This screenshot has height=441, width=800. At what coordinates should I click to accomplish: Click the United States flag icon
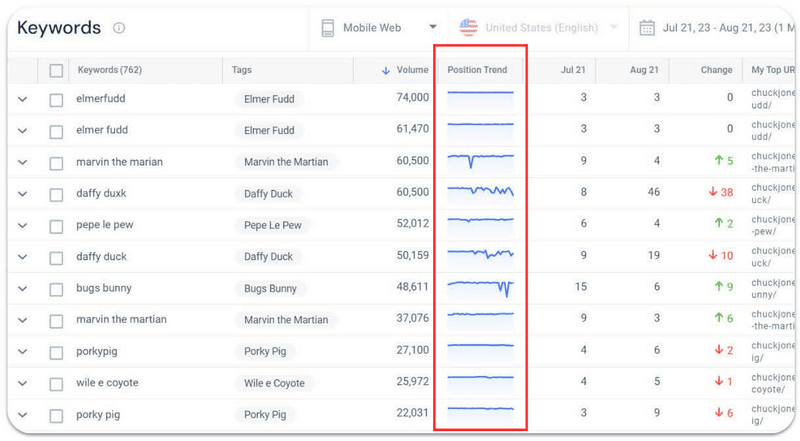click(x=468, y=28)
